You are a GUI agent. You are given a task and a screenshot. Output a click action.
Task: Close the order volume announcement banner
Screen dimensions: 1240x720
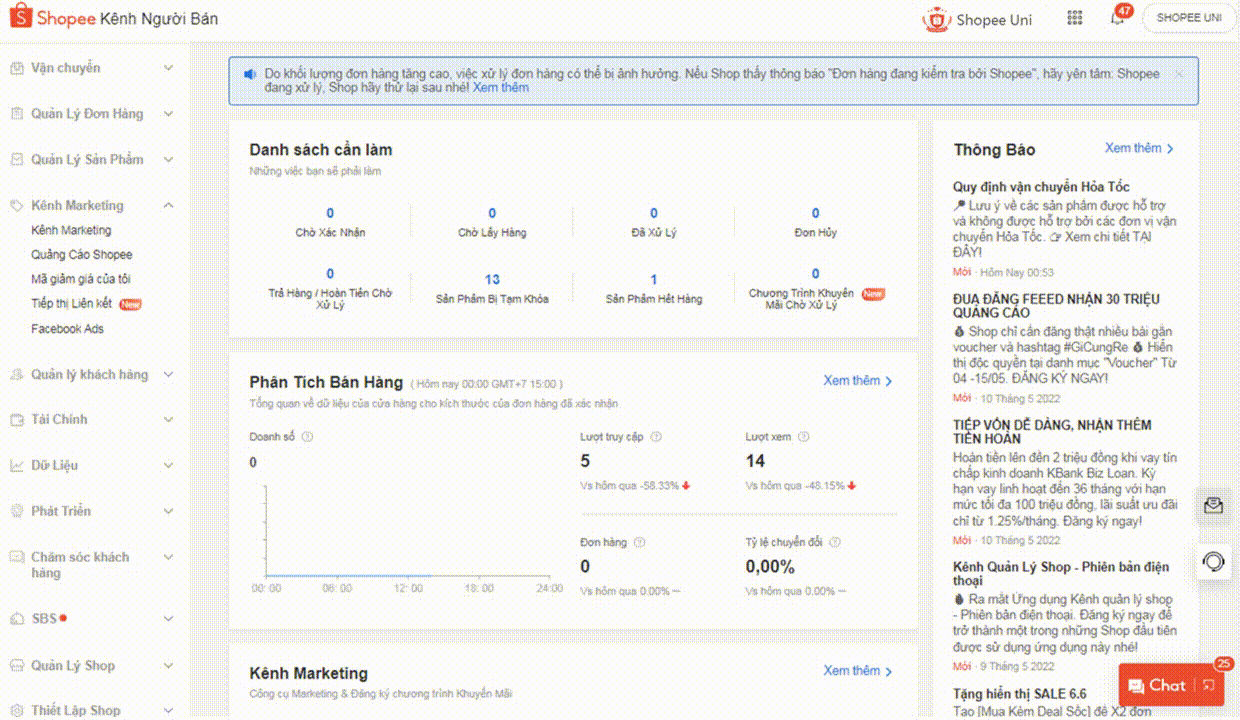click(x=1178, y=74)
